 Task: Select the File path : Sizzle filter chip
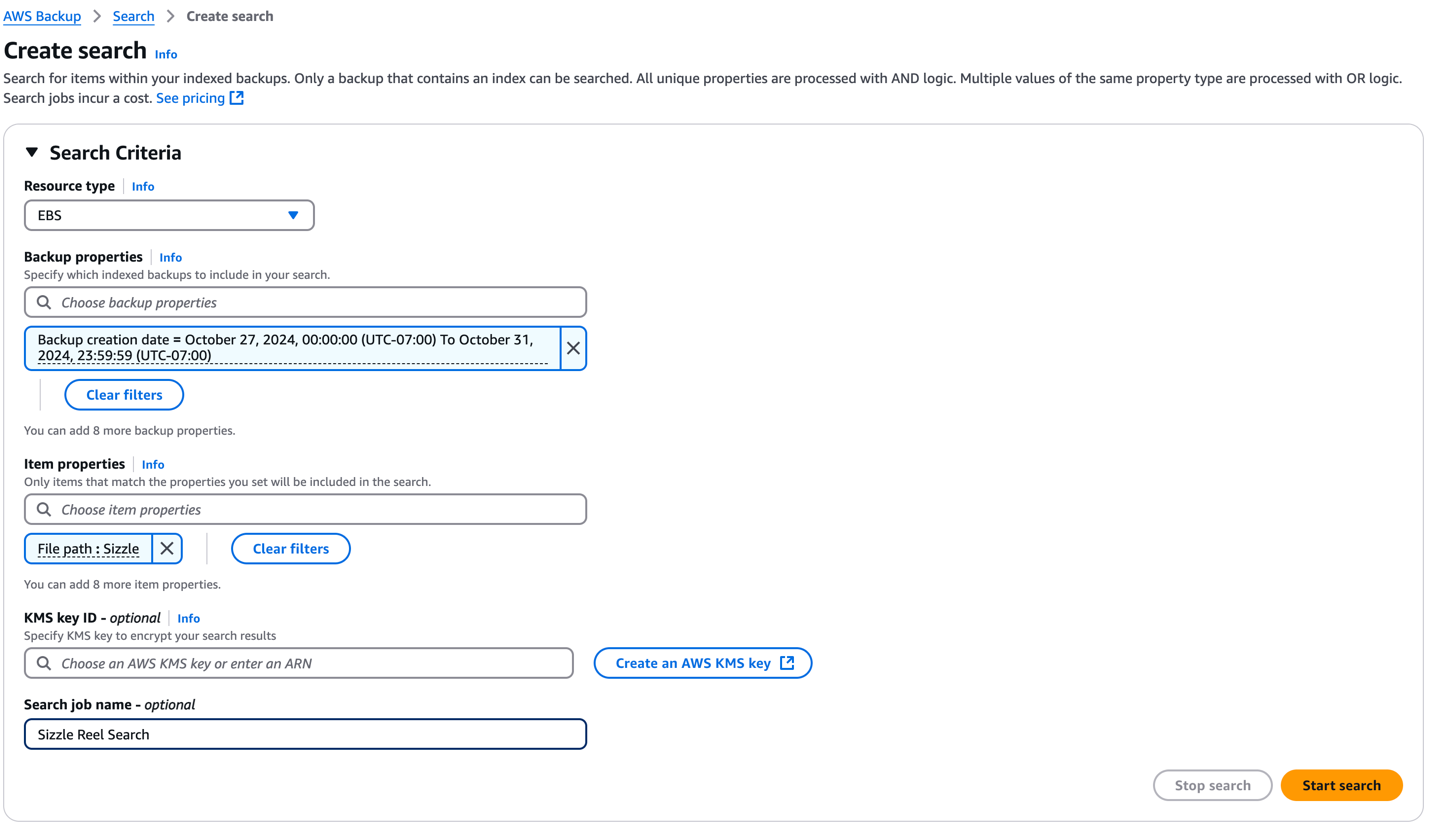(87, 548)
